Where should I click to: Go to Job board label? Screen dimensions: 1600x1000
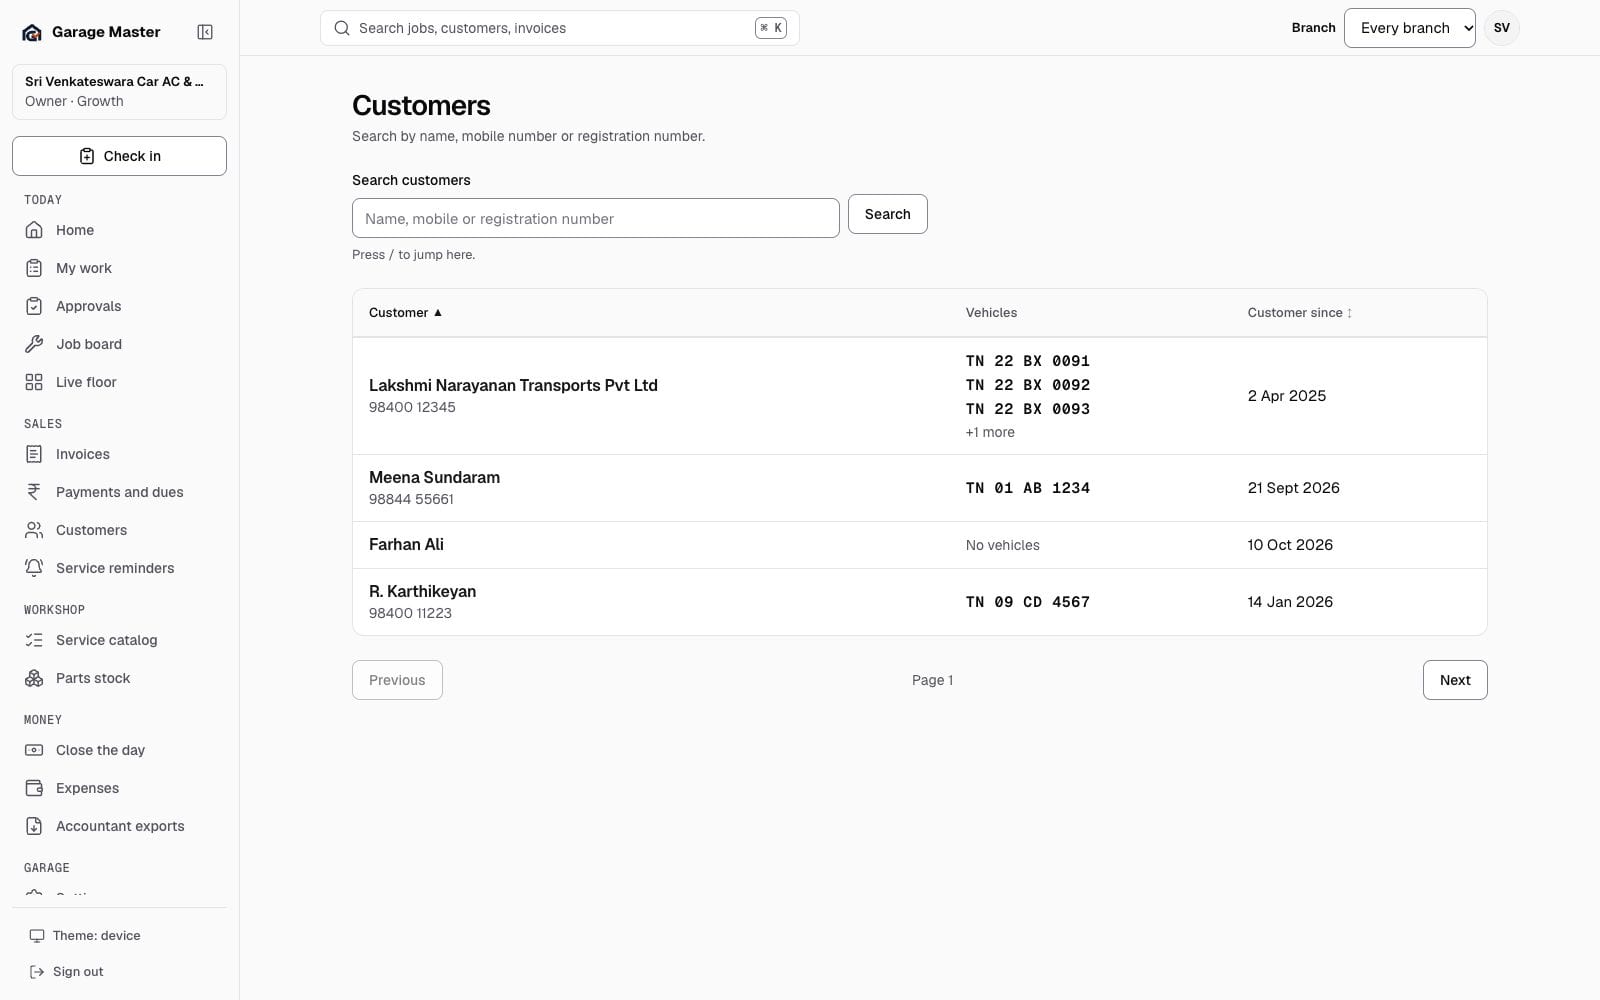89,344
